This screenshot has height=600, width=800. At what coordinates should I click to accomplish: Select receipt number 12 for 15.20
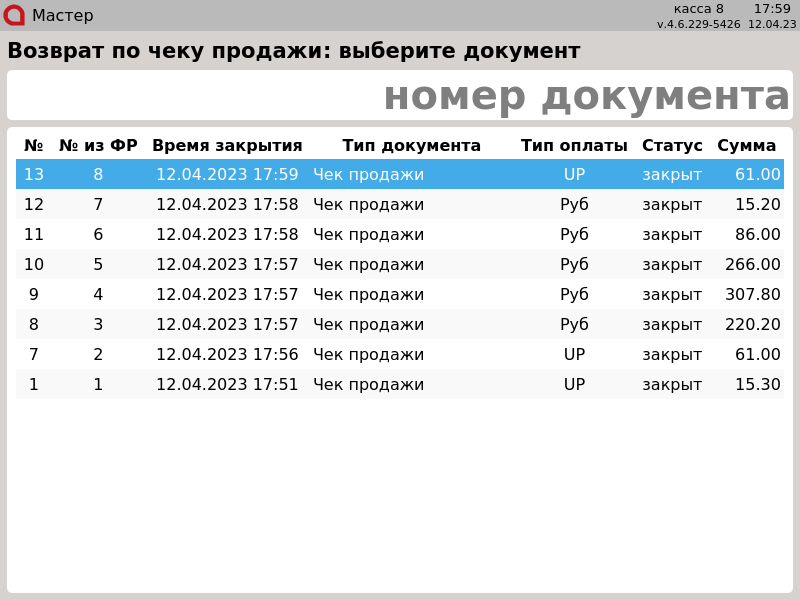(x=400, y=205)
